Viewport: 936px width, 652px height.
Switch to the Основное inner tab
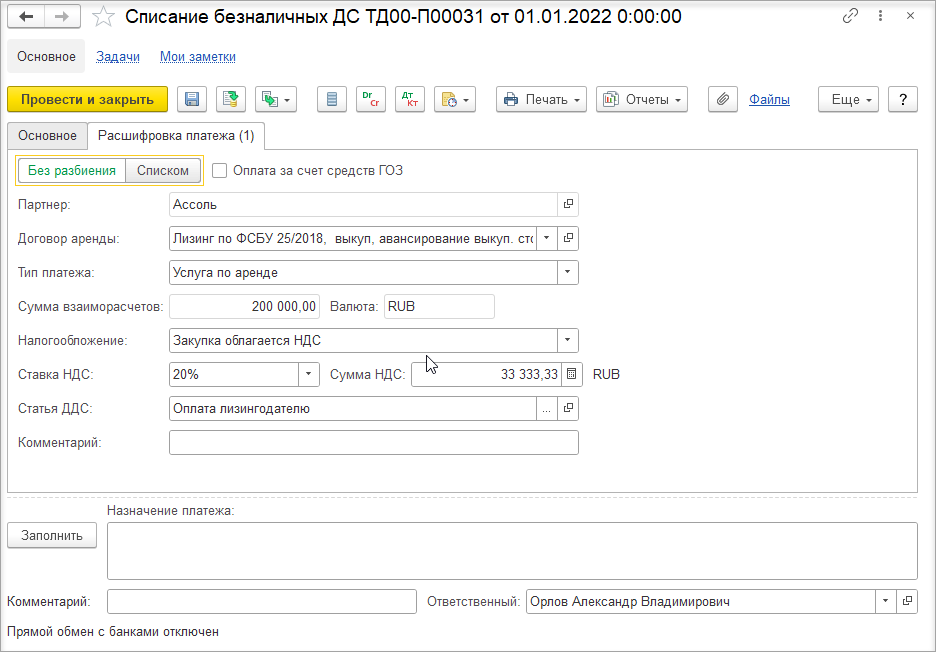(47, 136)
